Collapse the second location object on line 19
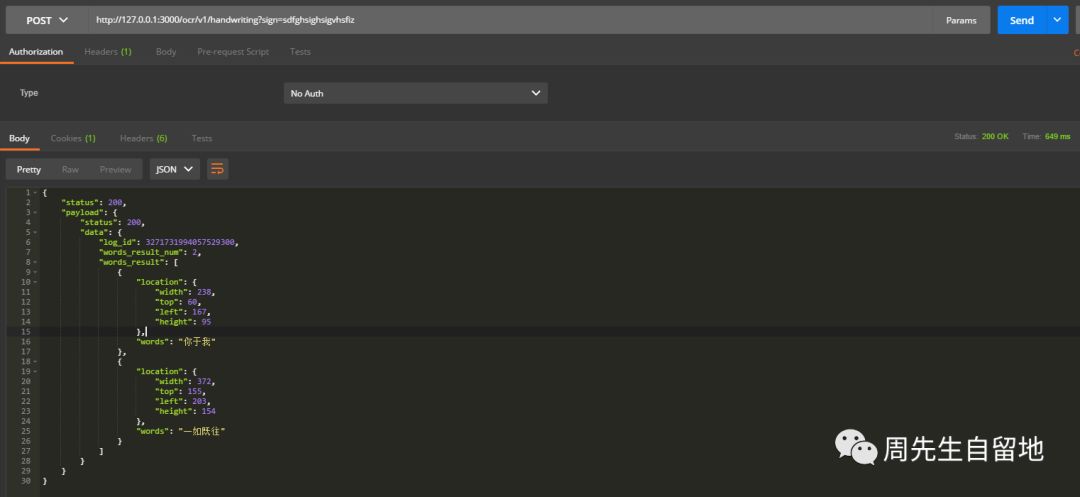This screenshot has width=1080, height=497. pyautogui.click(x=34, y=371)
